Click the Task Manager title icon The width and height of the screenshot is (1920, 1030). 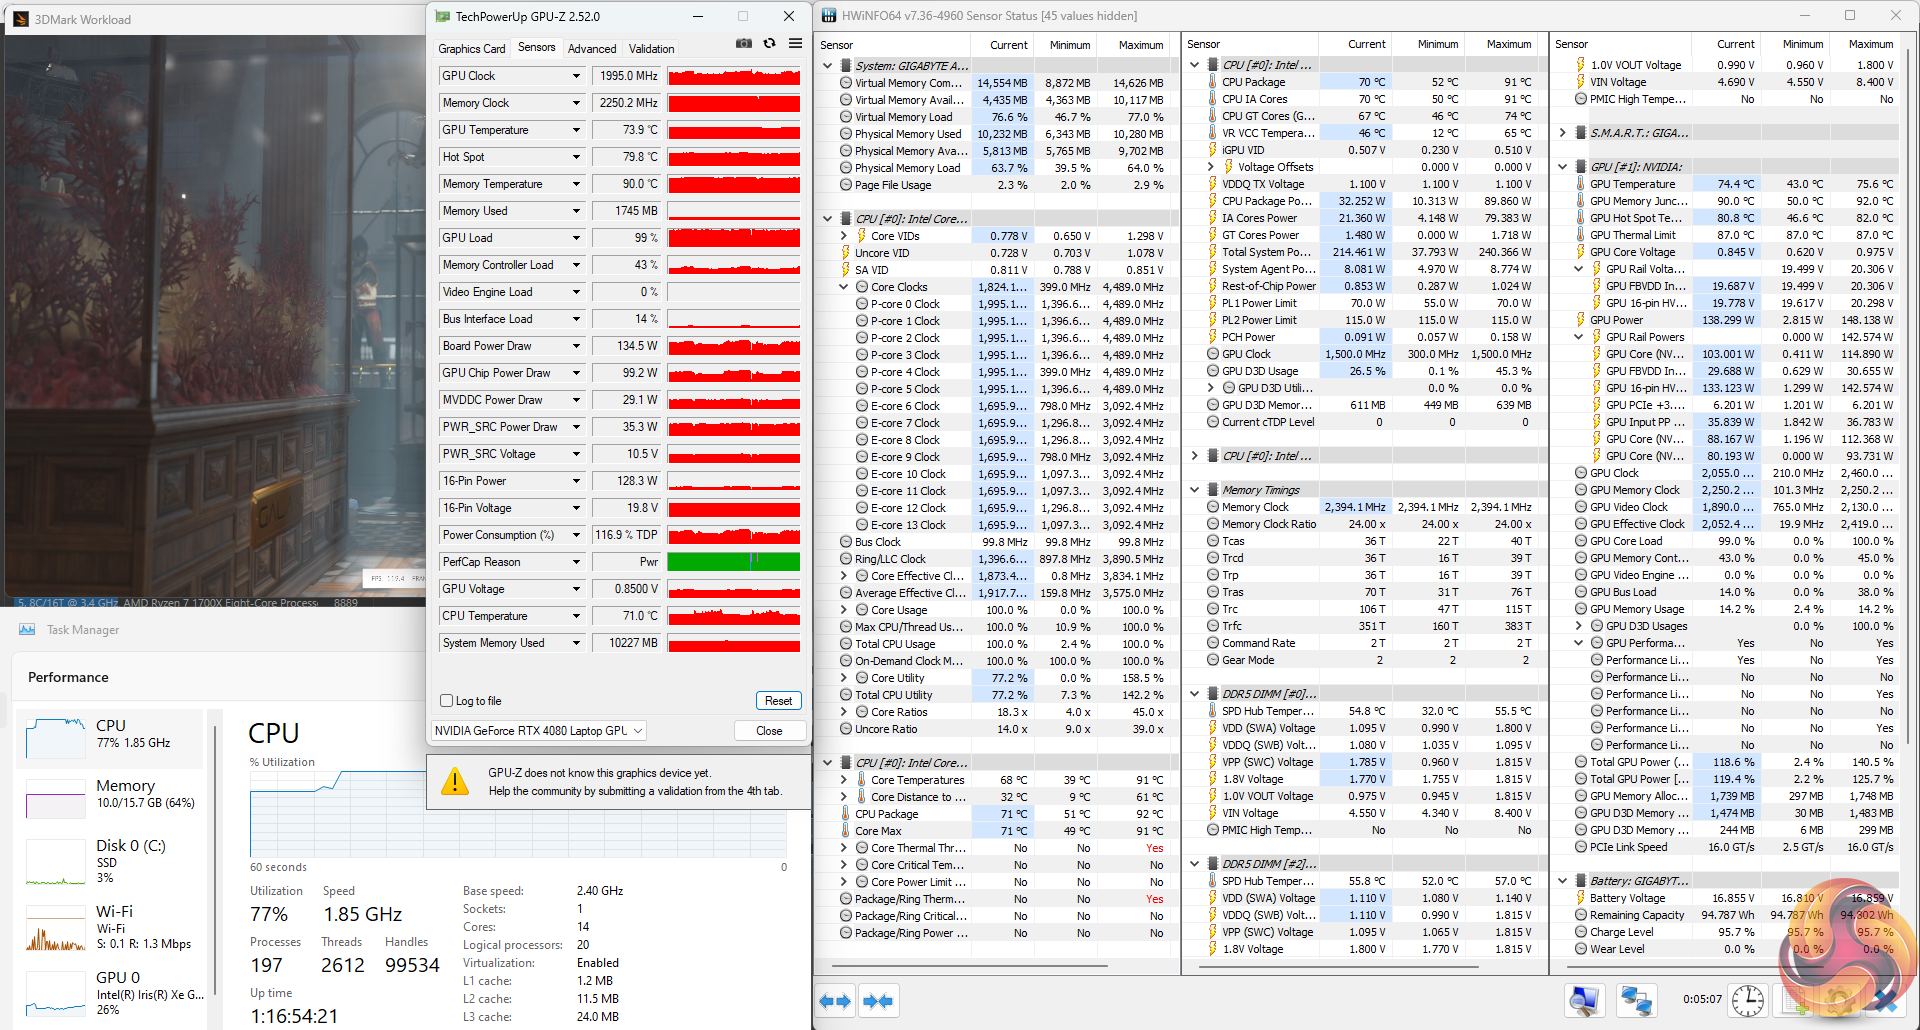click(27, 629)
